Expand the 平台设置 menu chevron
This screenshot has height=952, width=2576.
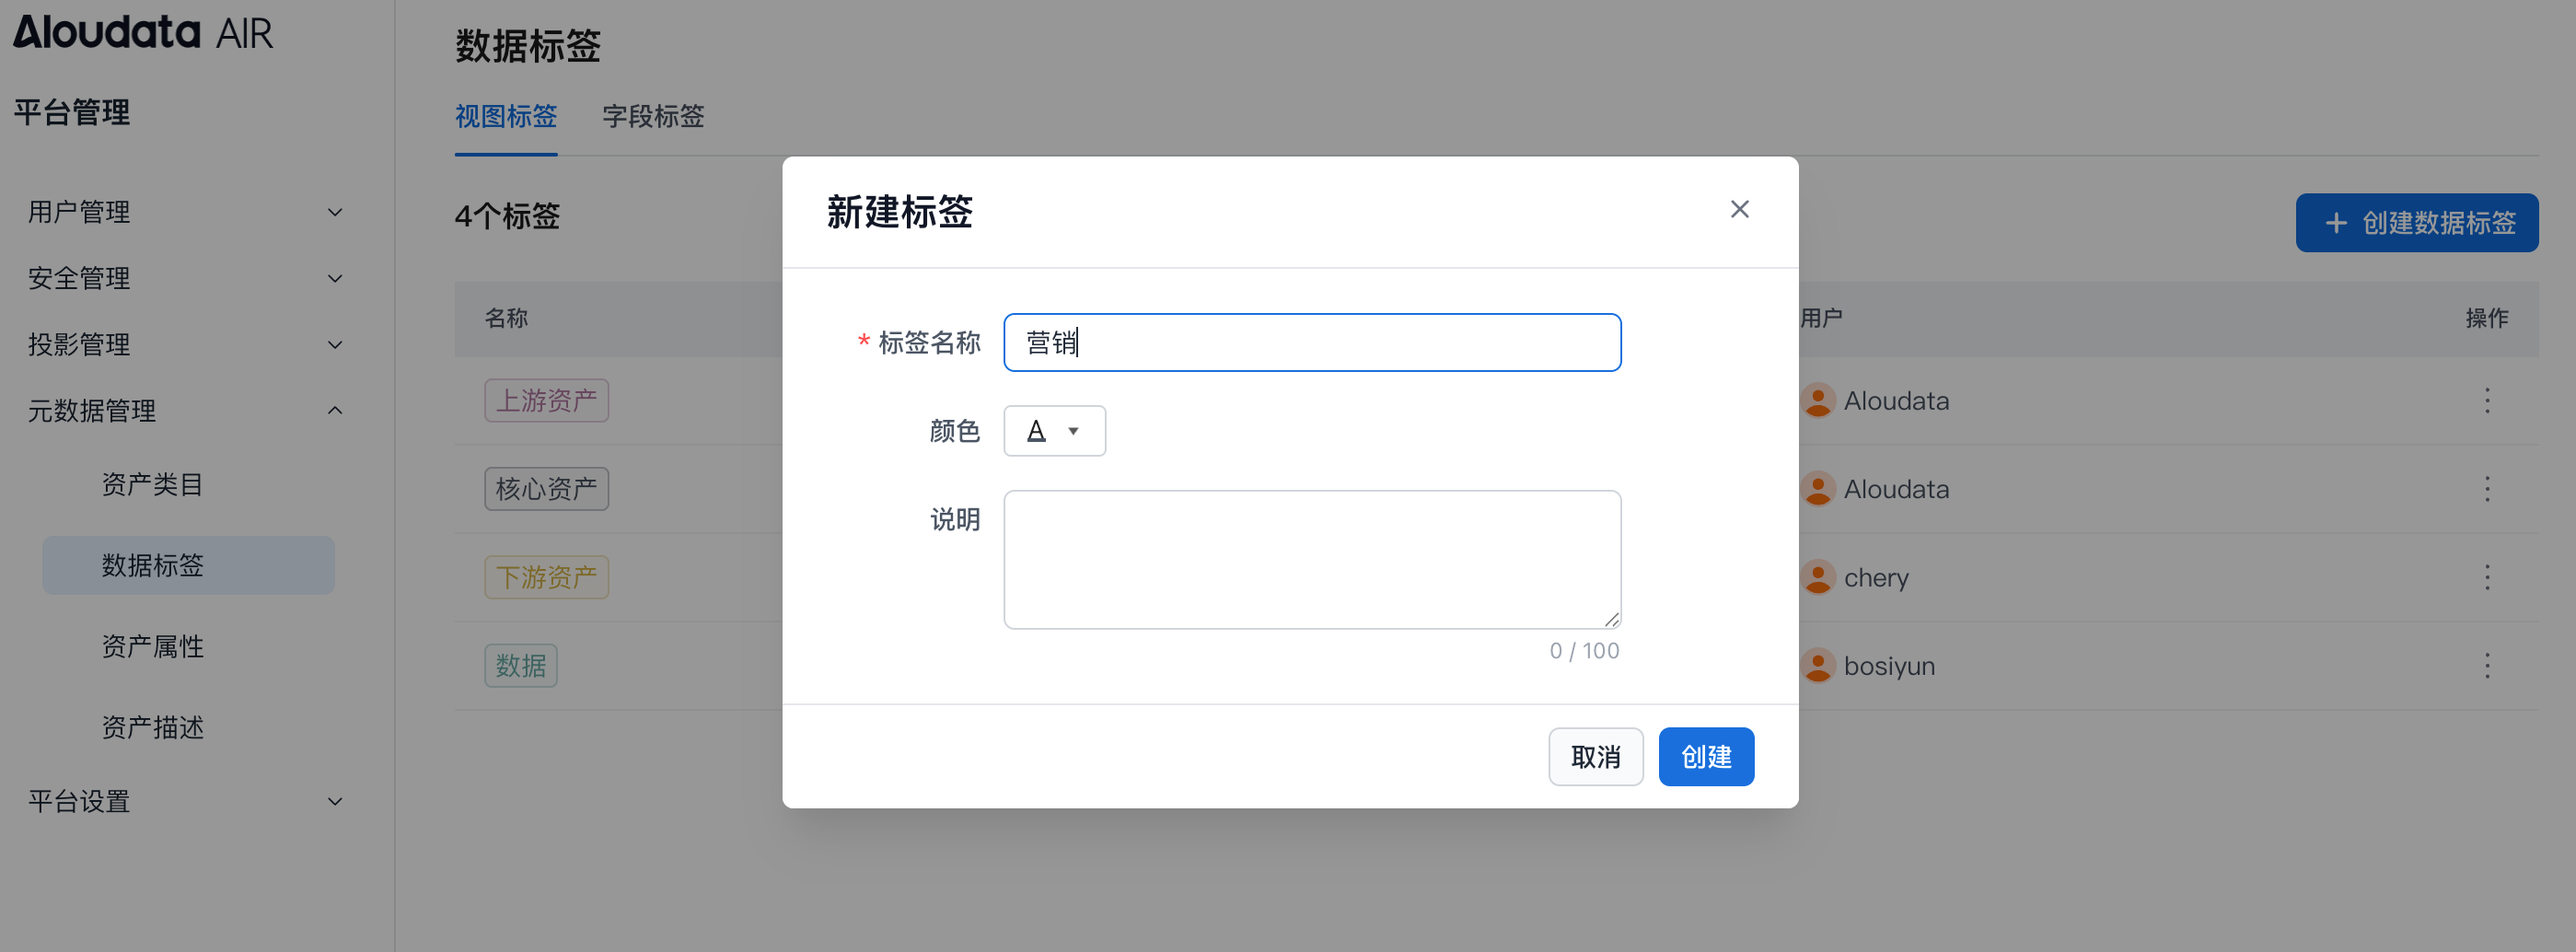point(335,801)
